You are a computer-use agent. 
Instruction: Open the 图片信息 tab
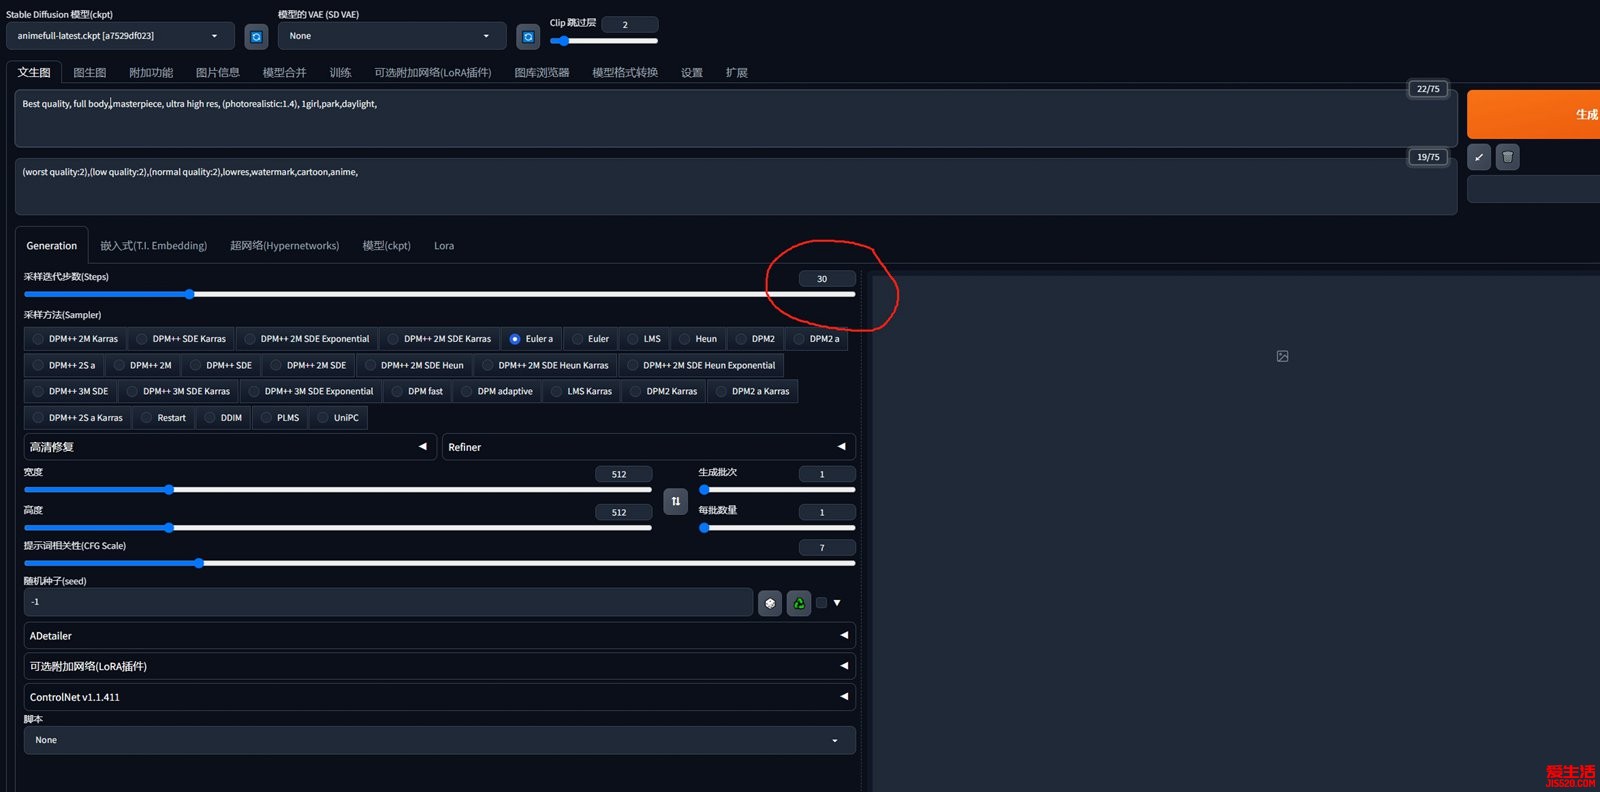click(218, 73)
